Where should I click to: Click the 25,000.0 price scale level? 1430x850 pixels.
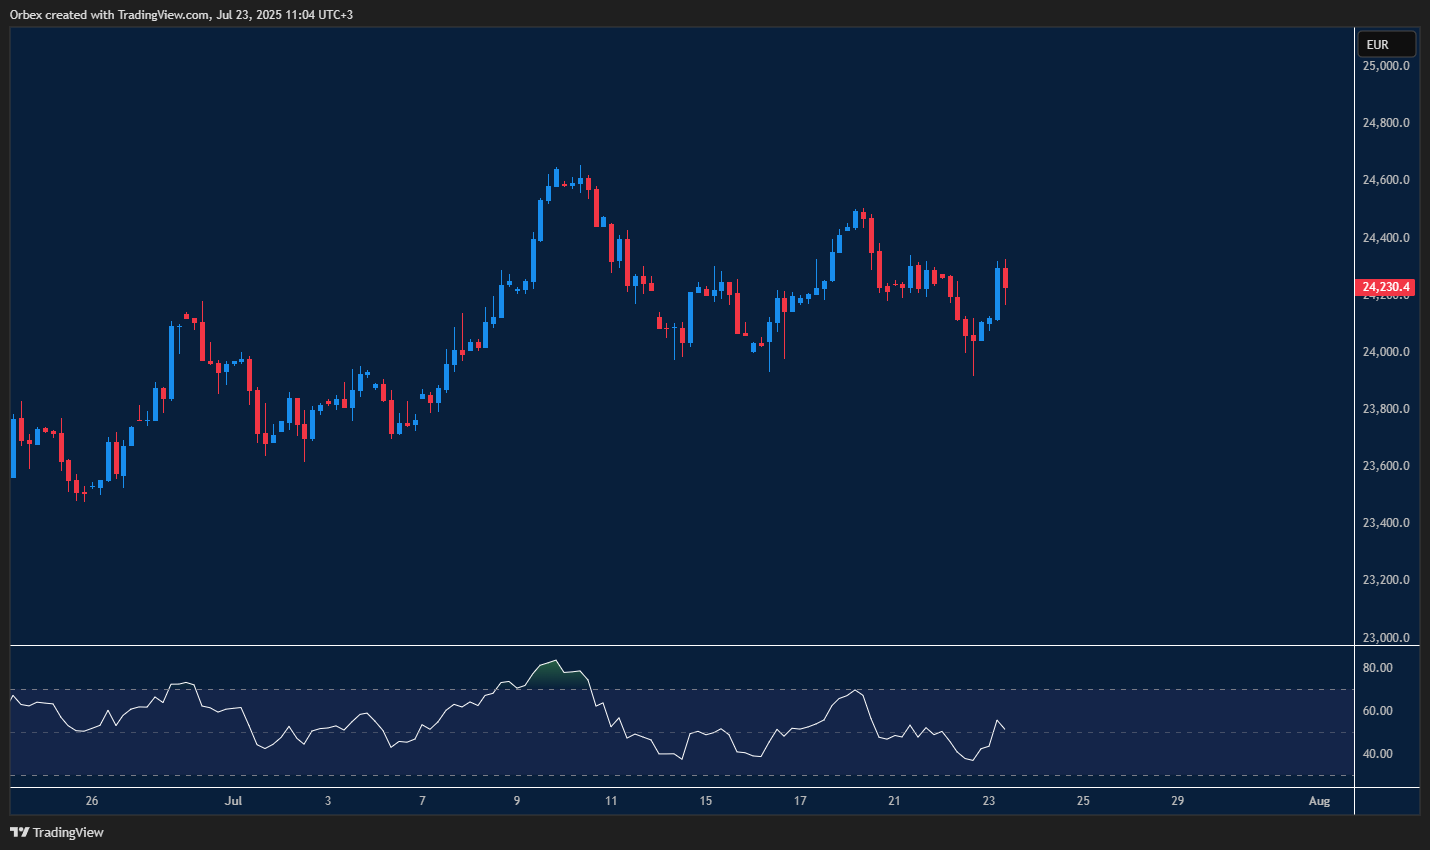[1385, 65]
